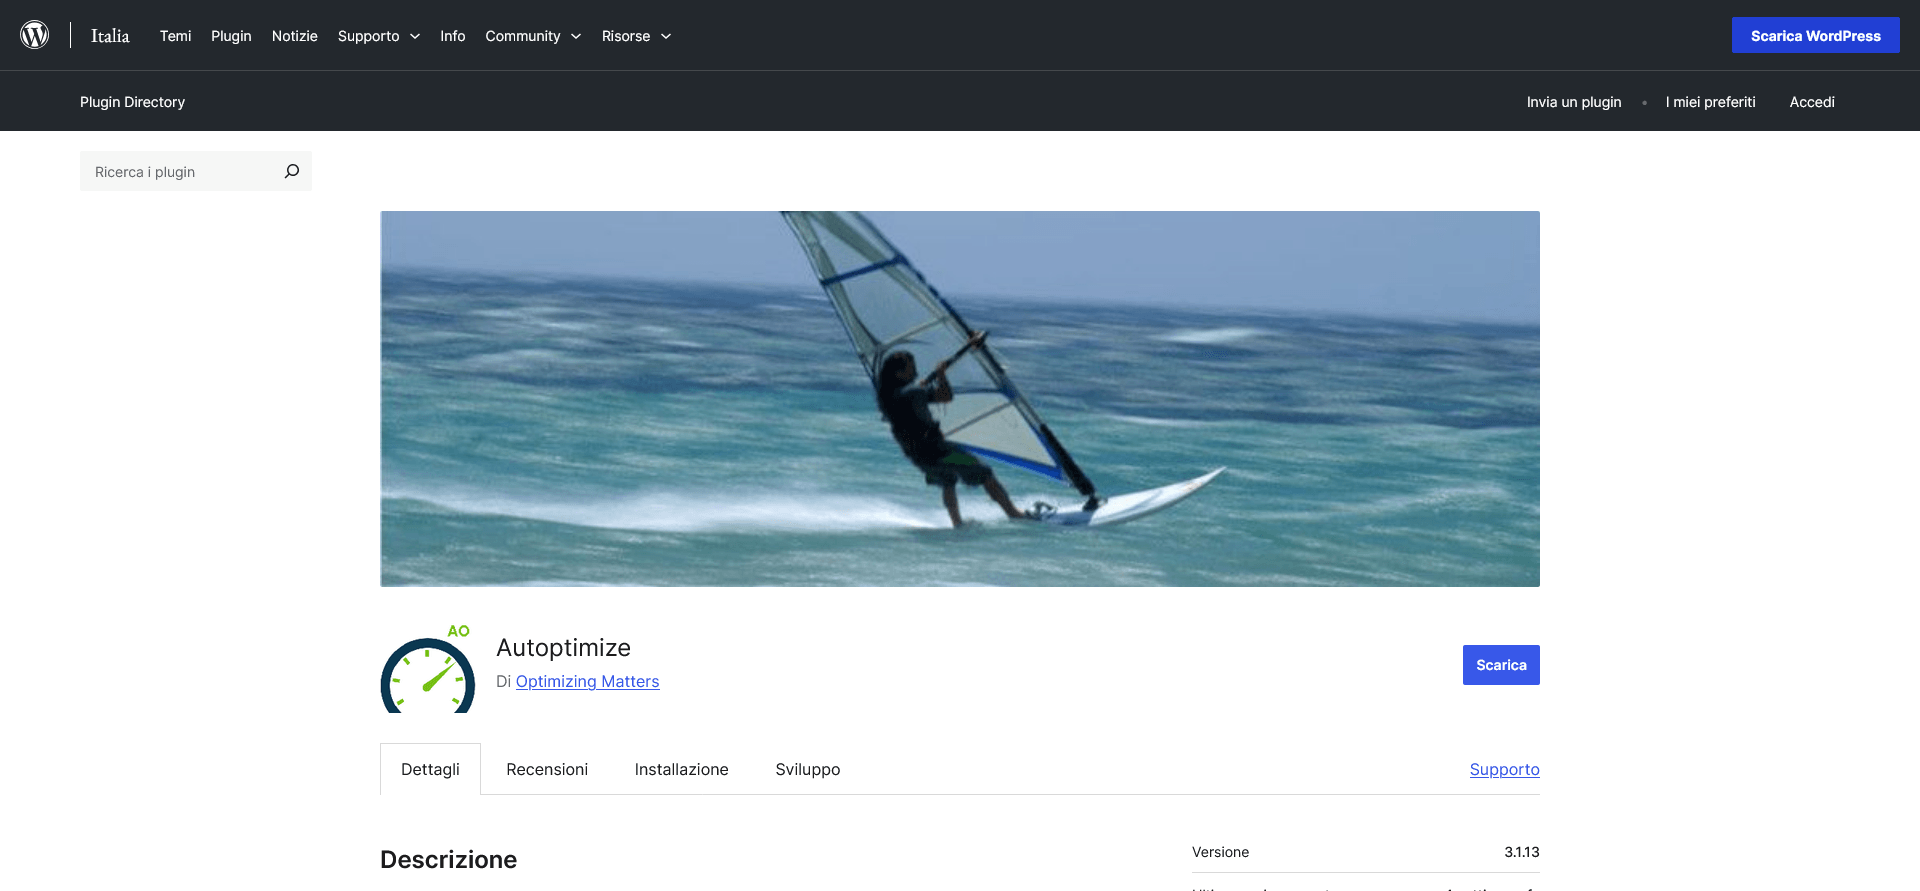This screenshot has width=1920, height=891.
Task: Open the Temi menu item
Action: (175, 36)
